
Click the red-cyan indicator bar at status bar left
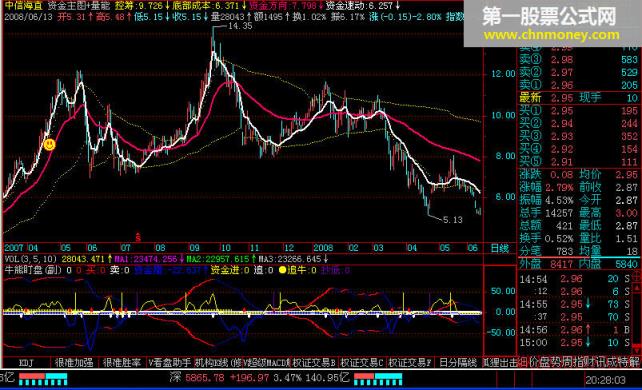point(43,379)
